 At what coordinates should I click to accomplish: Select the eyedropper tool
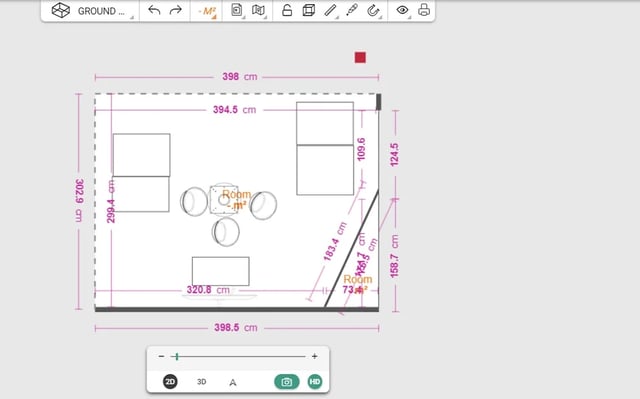pos(352,10)
